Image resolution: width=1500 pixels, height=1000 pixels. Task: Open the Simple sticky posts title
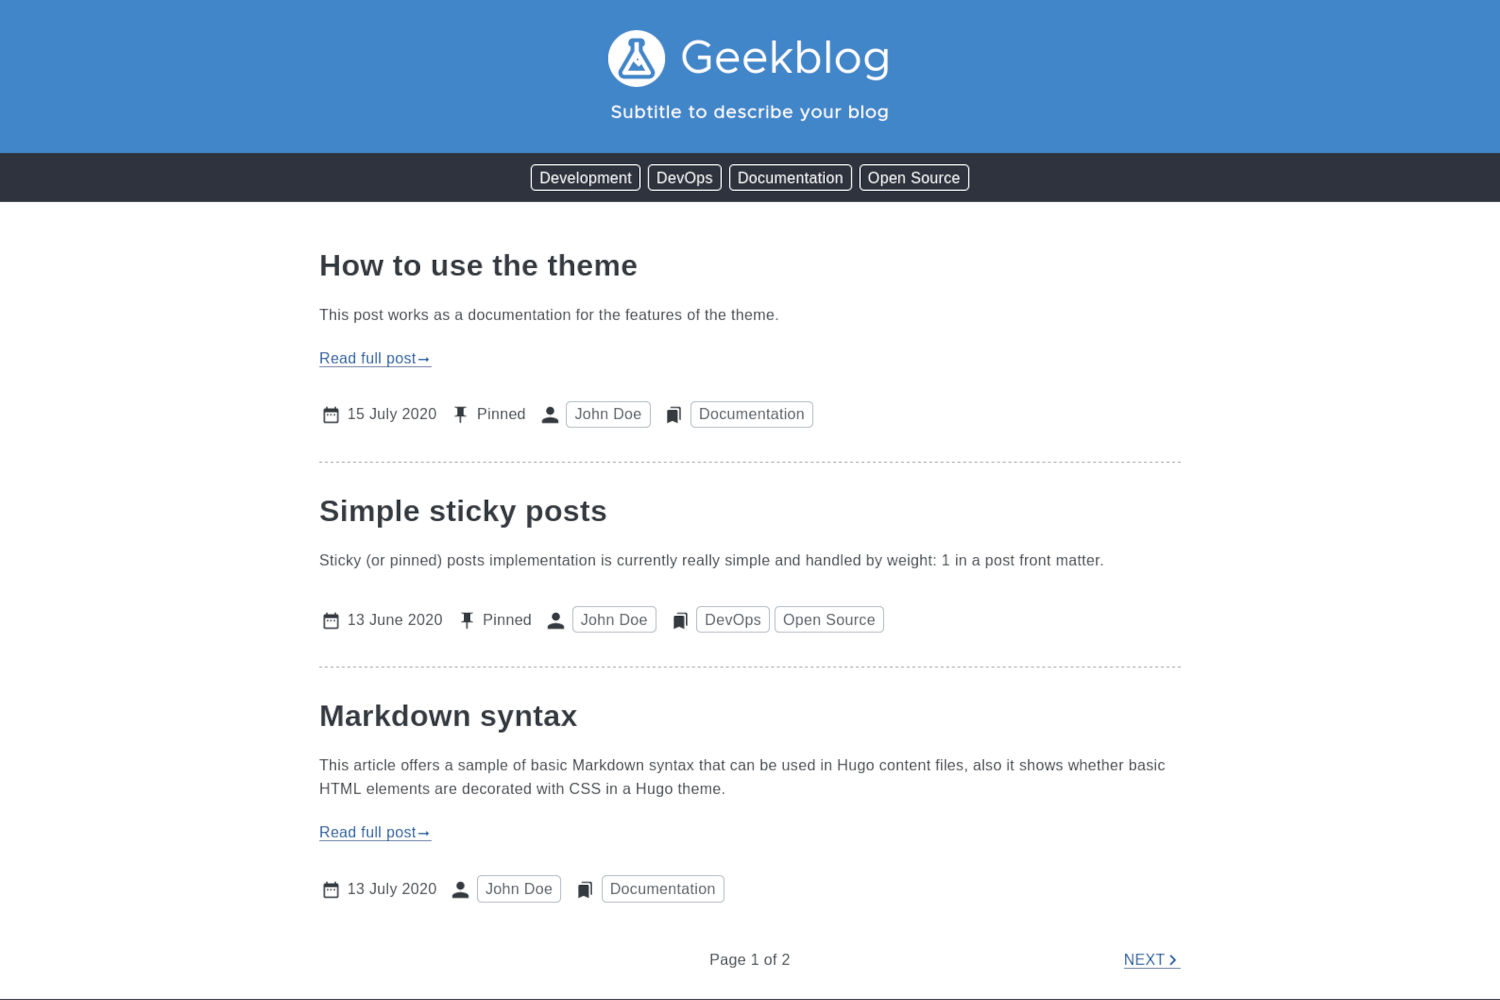tap(463, 511)
